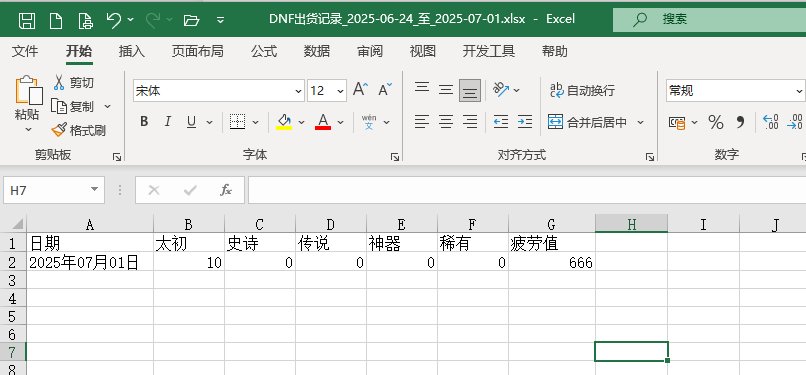Apply comma thousands separator style
Image resolution: width=806 pixels, height=375 pixels.
pyautogui.click(x=740, y=122)
